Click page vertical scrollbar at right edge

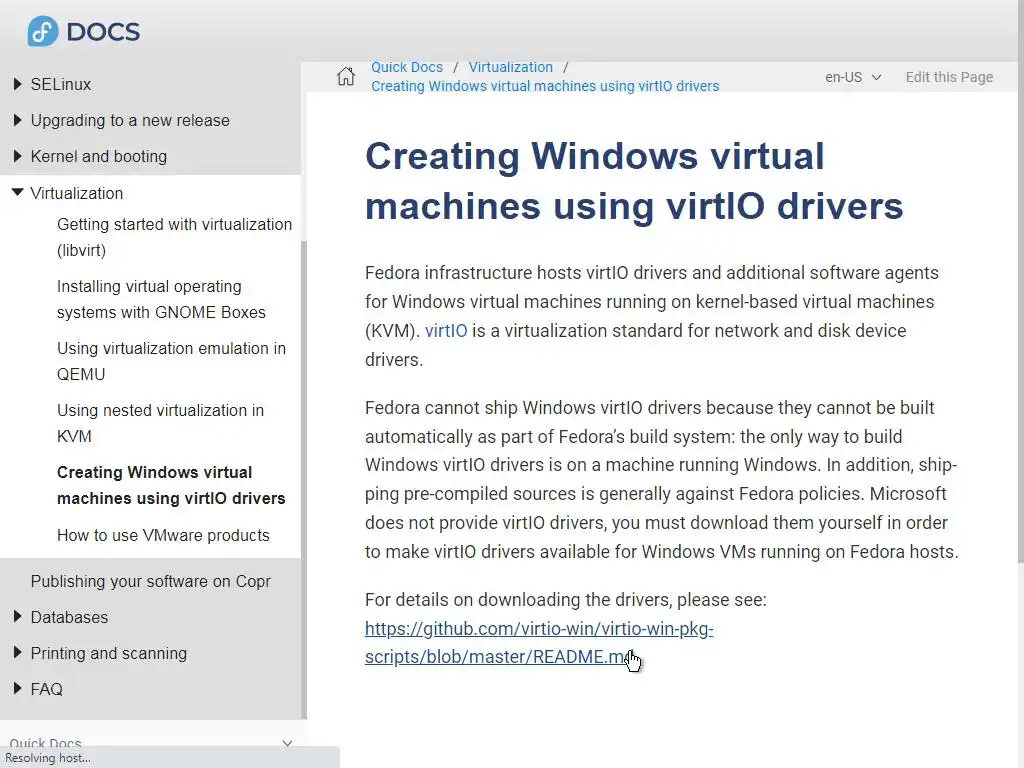[1021, 281]
